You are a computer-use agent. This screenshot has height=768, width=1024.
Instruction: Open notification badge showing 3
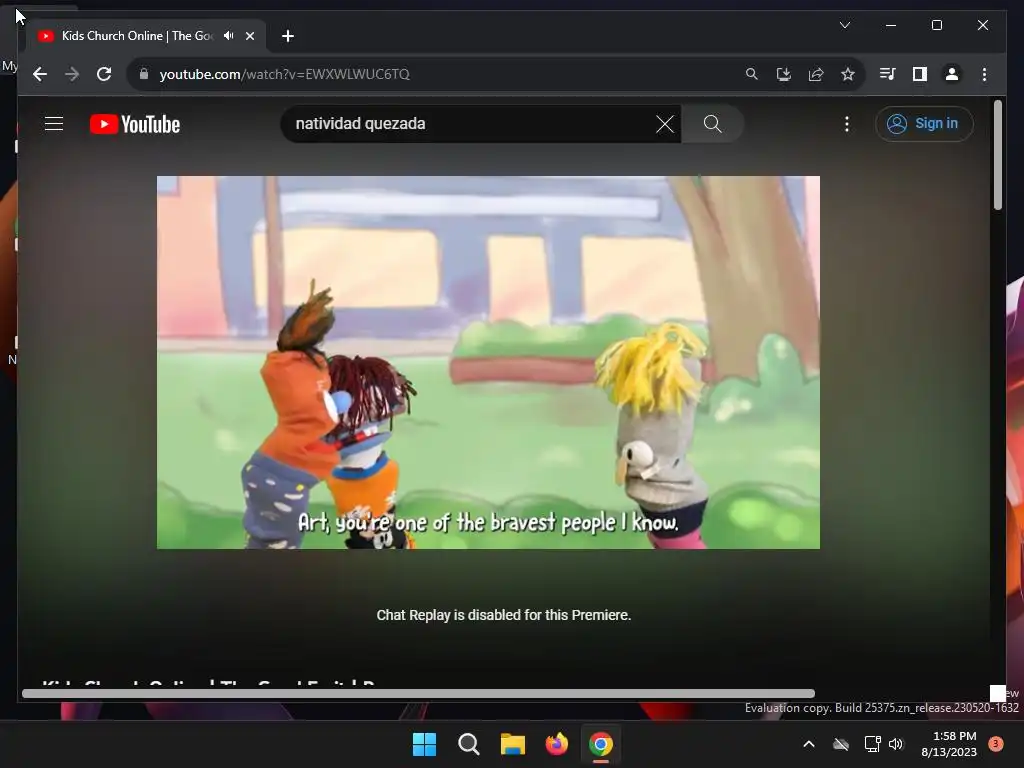tap(996, 744)
